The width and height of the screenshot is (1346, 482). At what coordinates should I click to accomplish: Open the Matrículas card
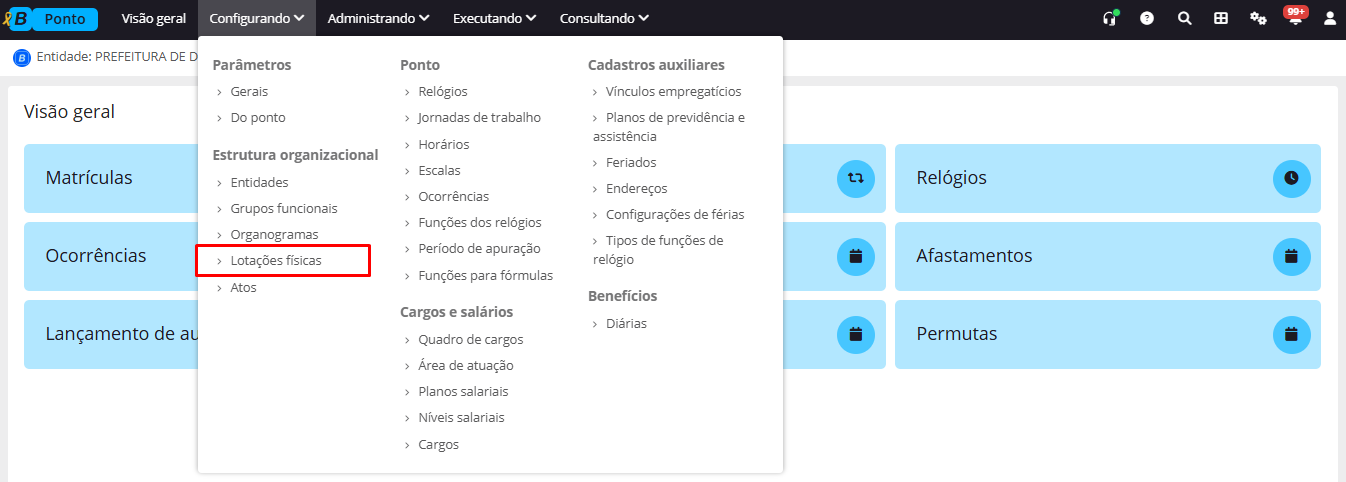pos(111,178)
